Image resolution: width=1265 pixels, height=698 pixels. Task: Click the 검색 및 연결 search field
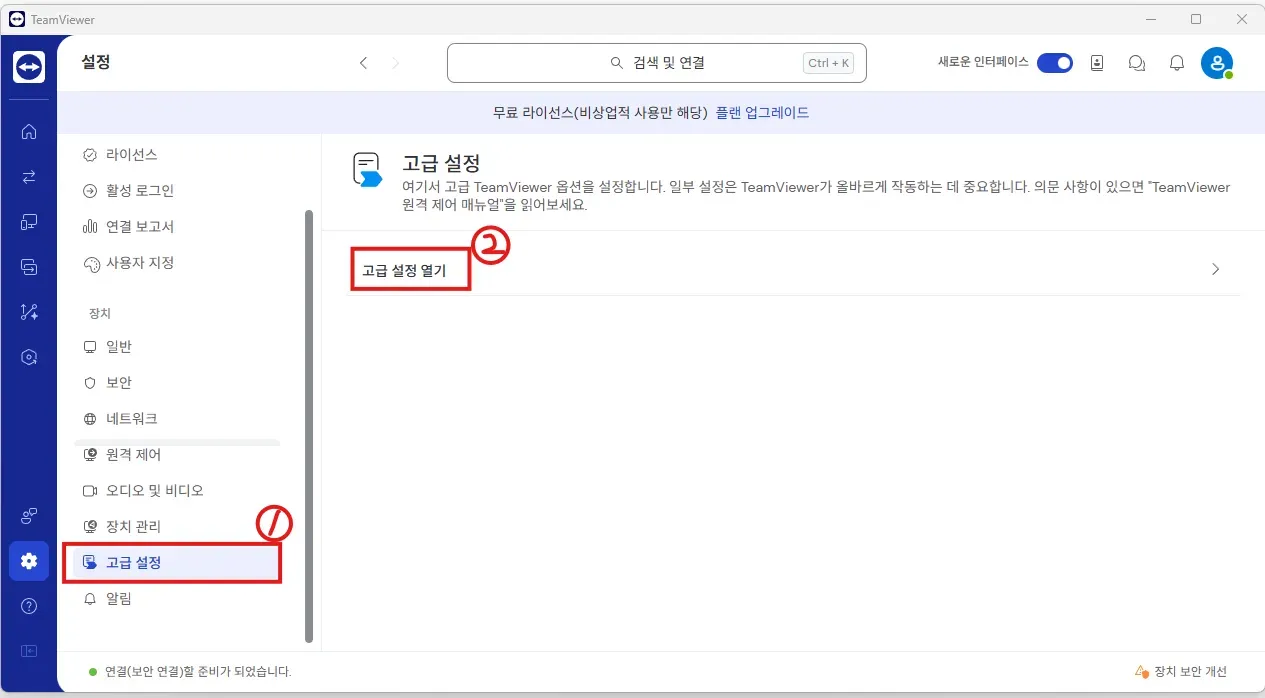657,63
